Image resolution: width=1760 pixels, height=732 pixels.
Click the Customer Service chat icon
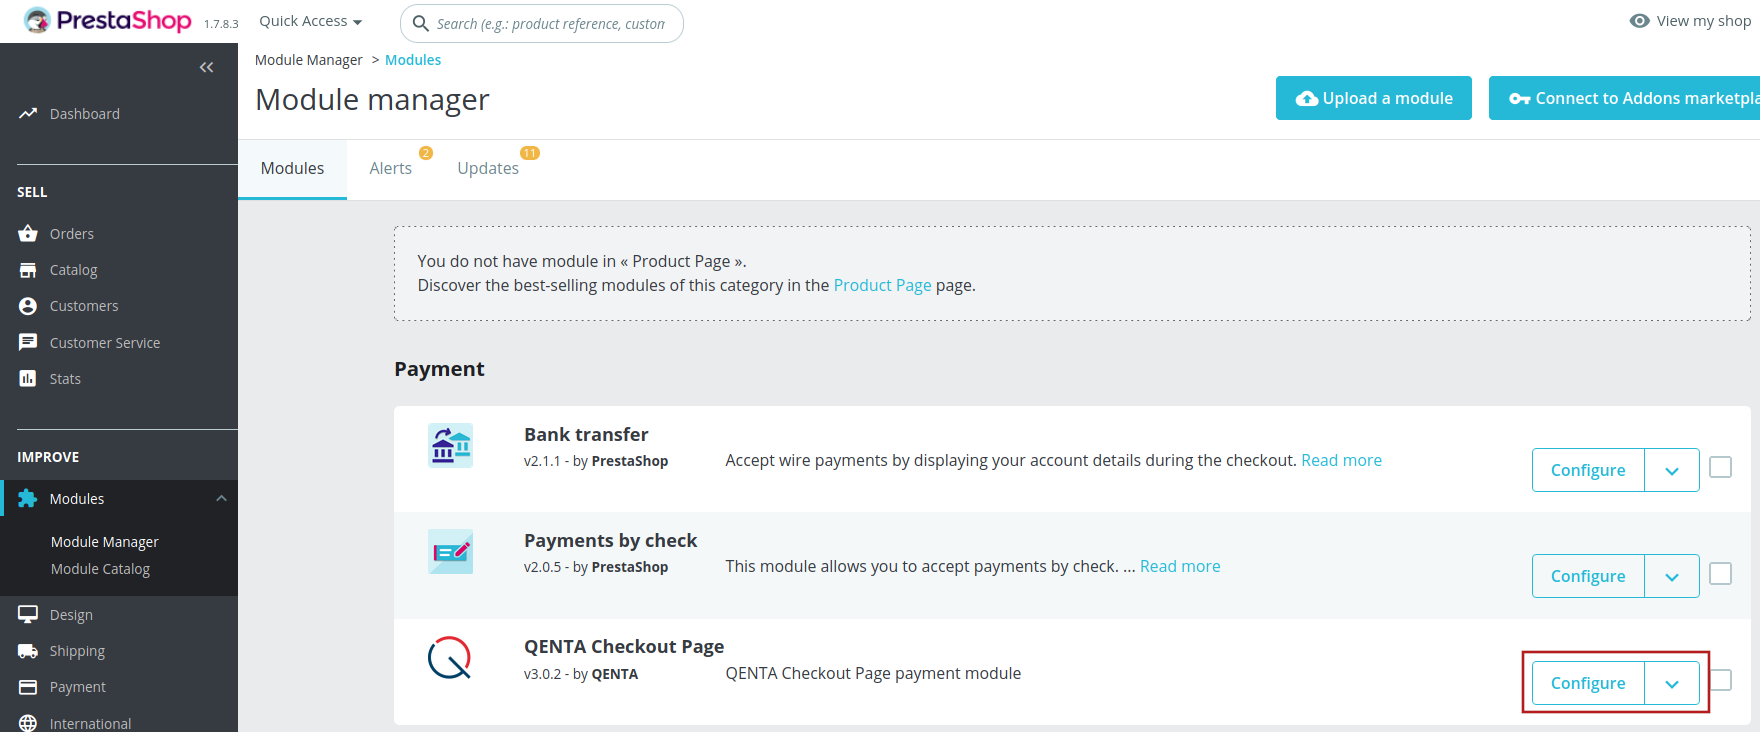(x=28, y=342)
